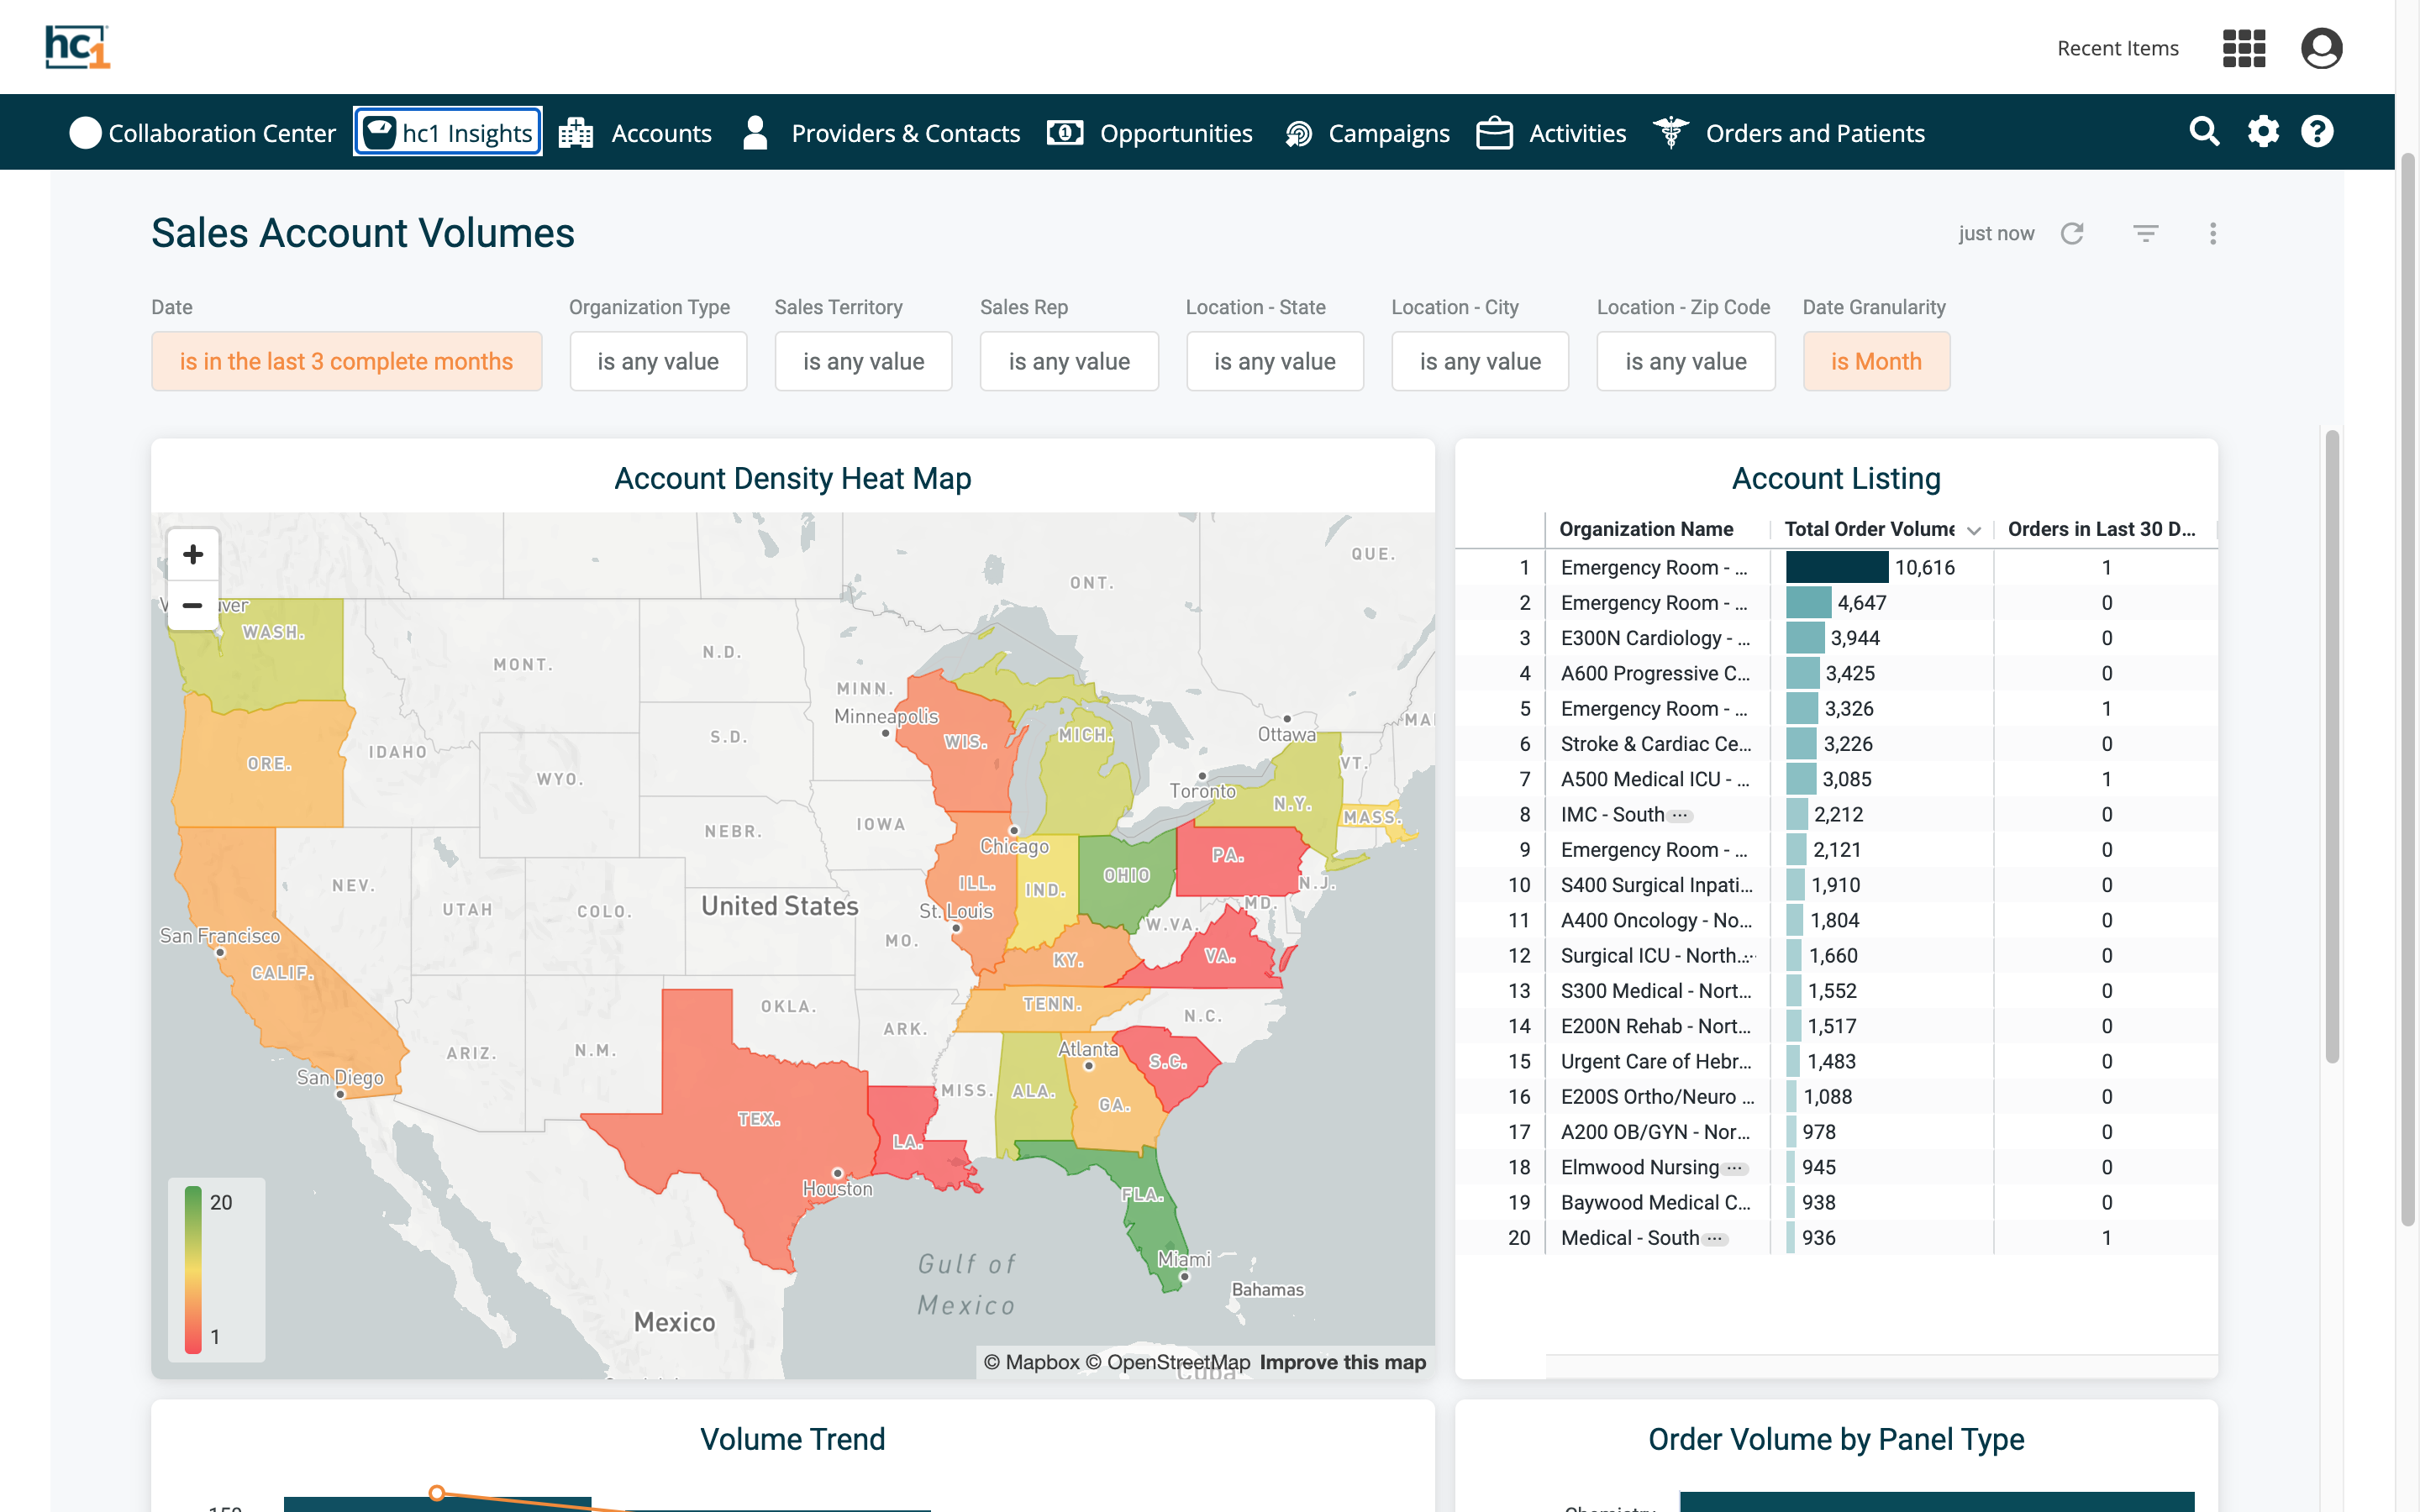Zoom in on the heat map
2420x1512 pixels.
192,553
